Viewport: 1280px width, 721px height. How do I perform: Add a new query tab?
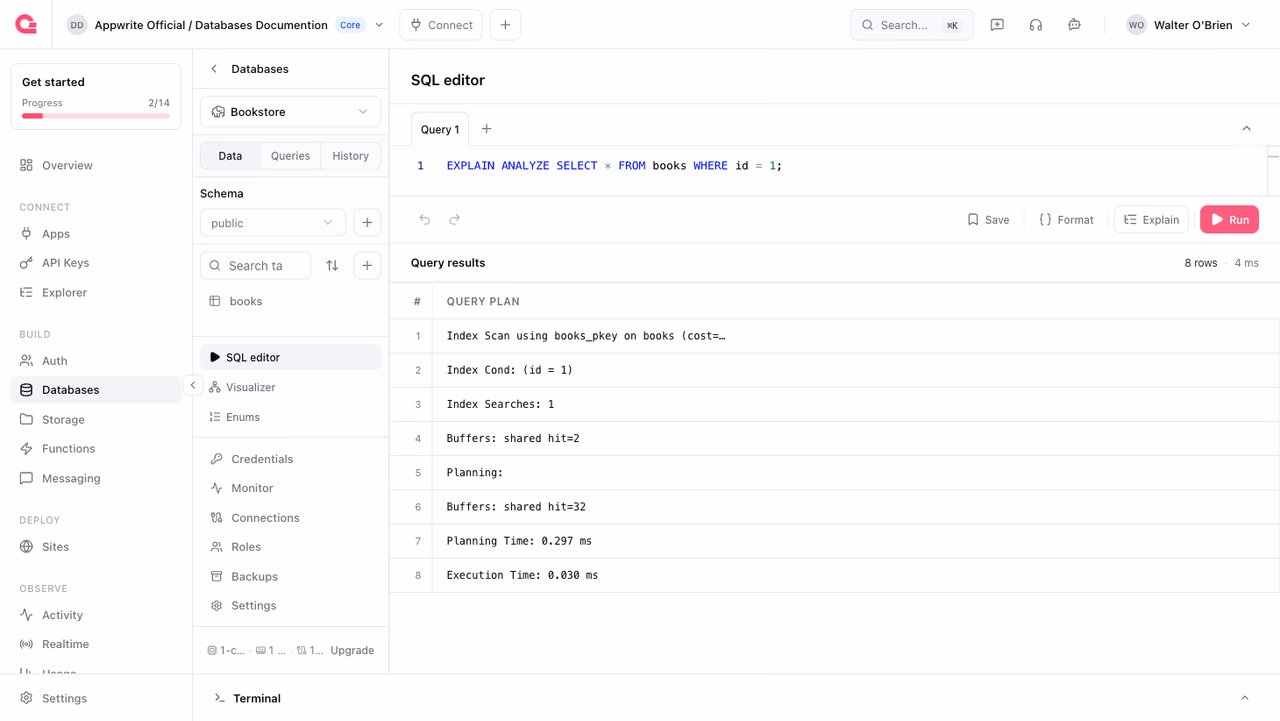[487, 129]
